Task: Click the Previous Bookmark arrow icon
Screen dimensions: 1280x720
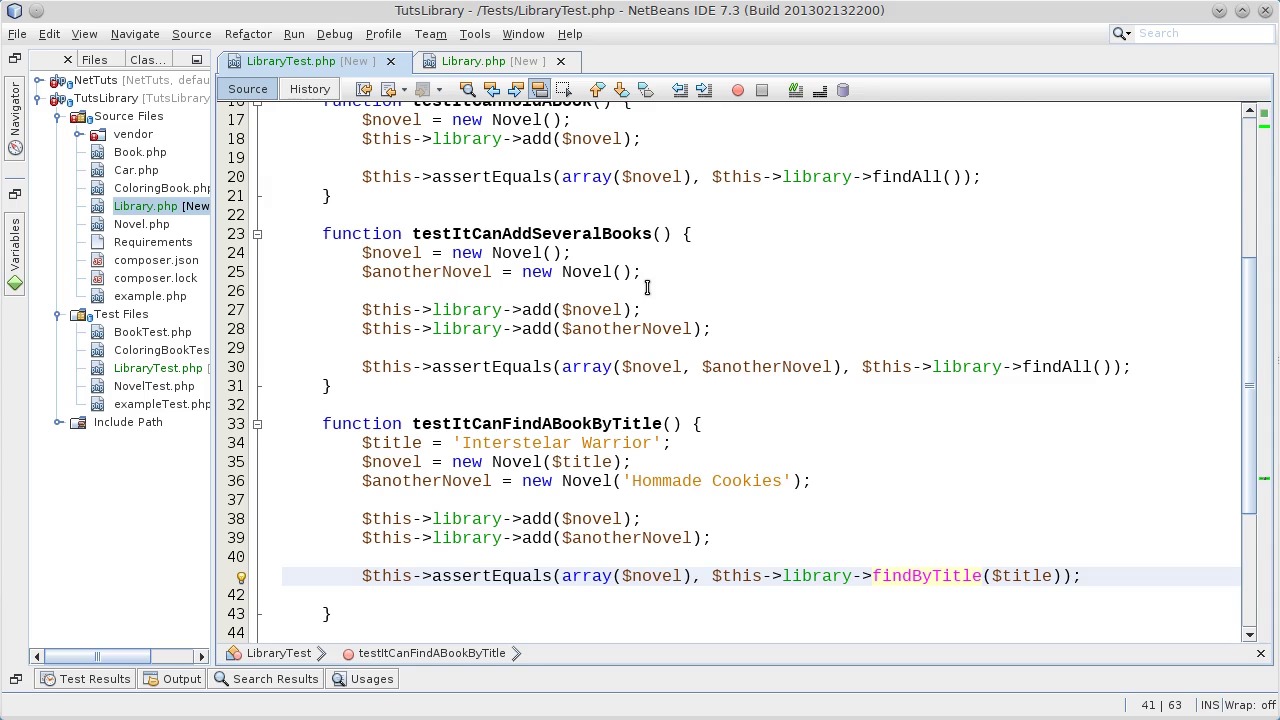Action: (597, 90)
